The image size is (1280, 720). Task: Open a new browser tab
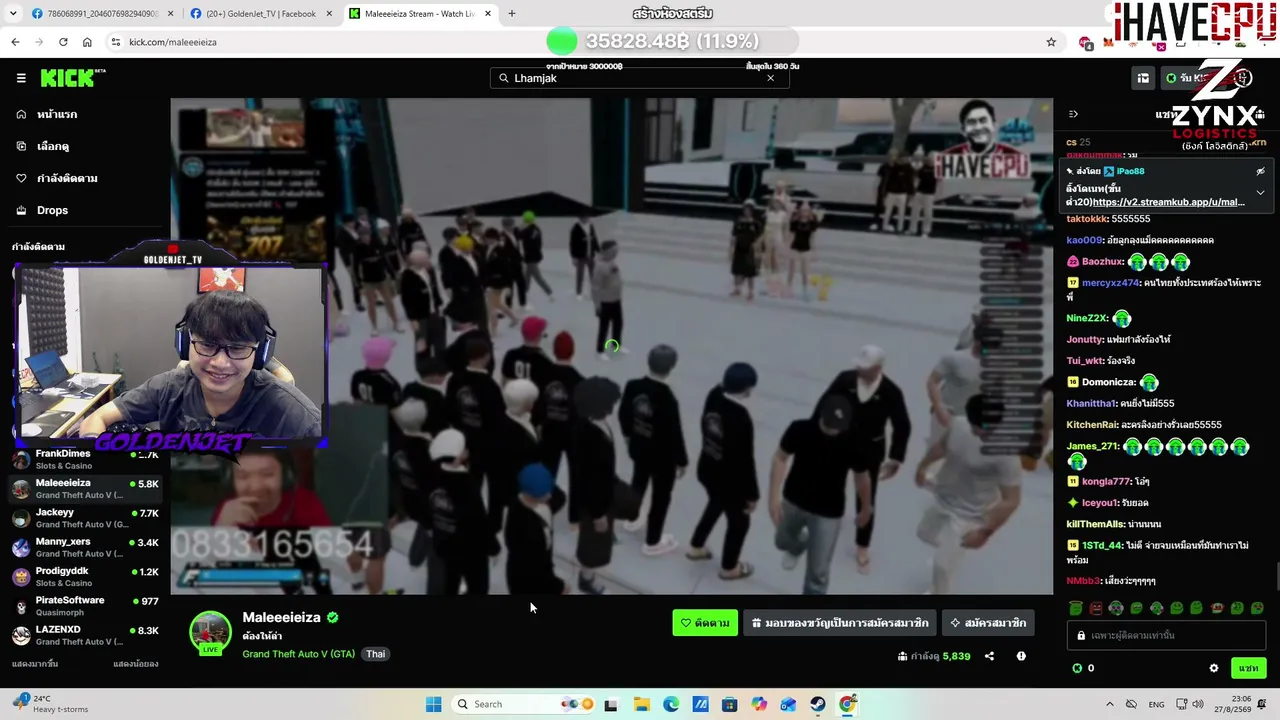point(512,14)
